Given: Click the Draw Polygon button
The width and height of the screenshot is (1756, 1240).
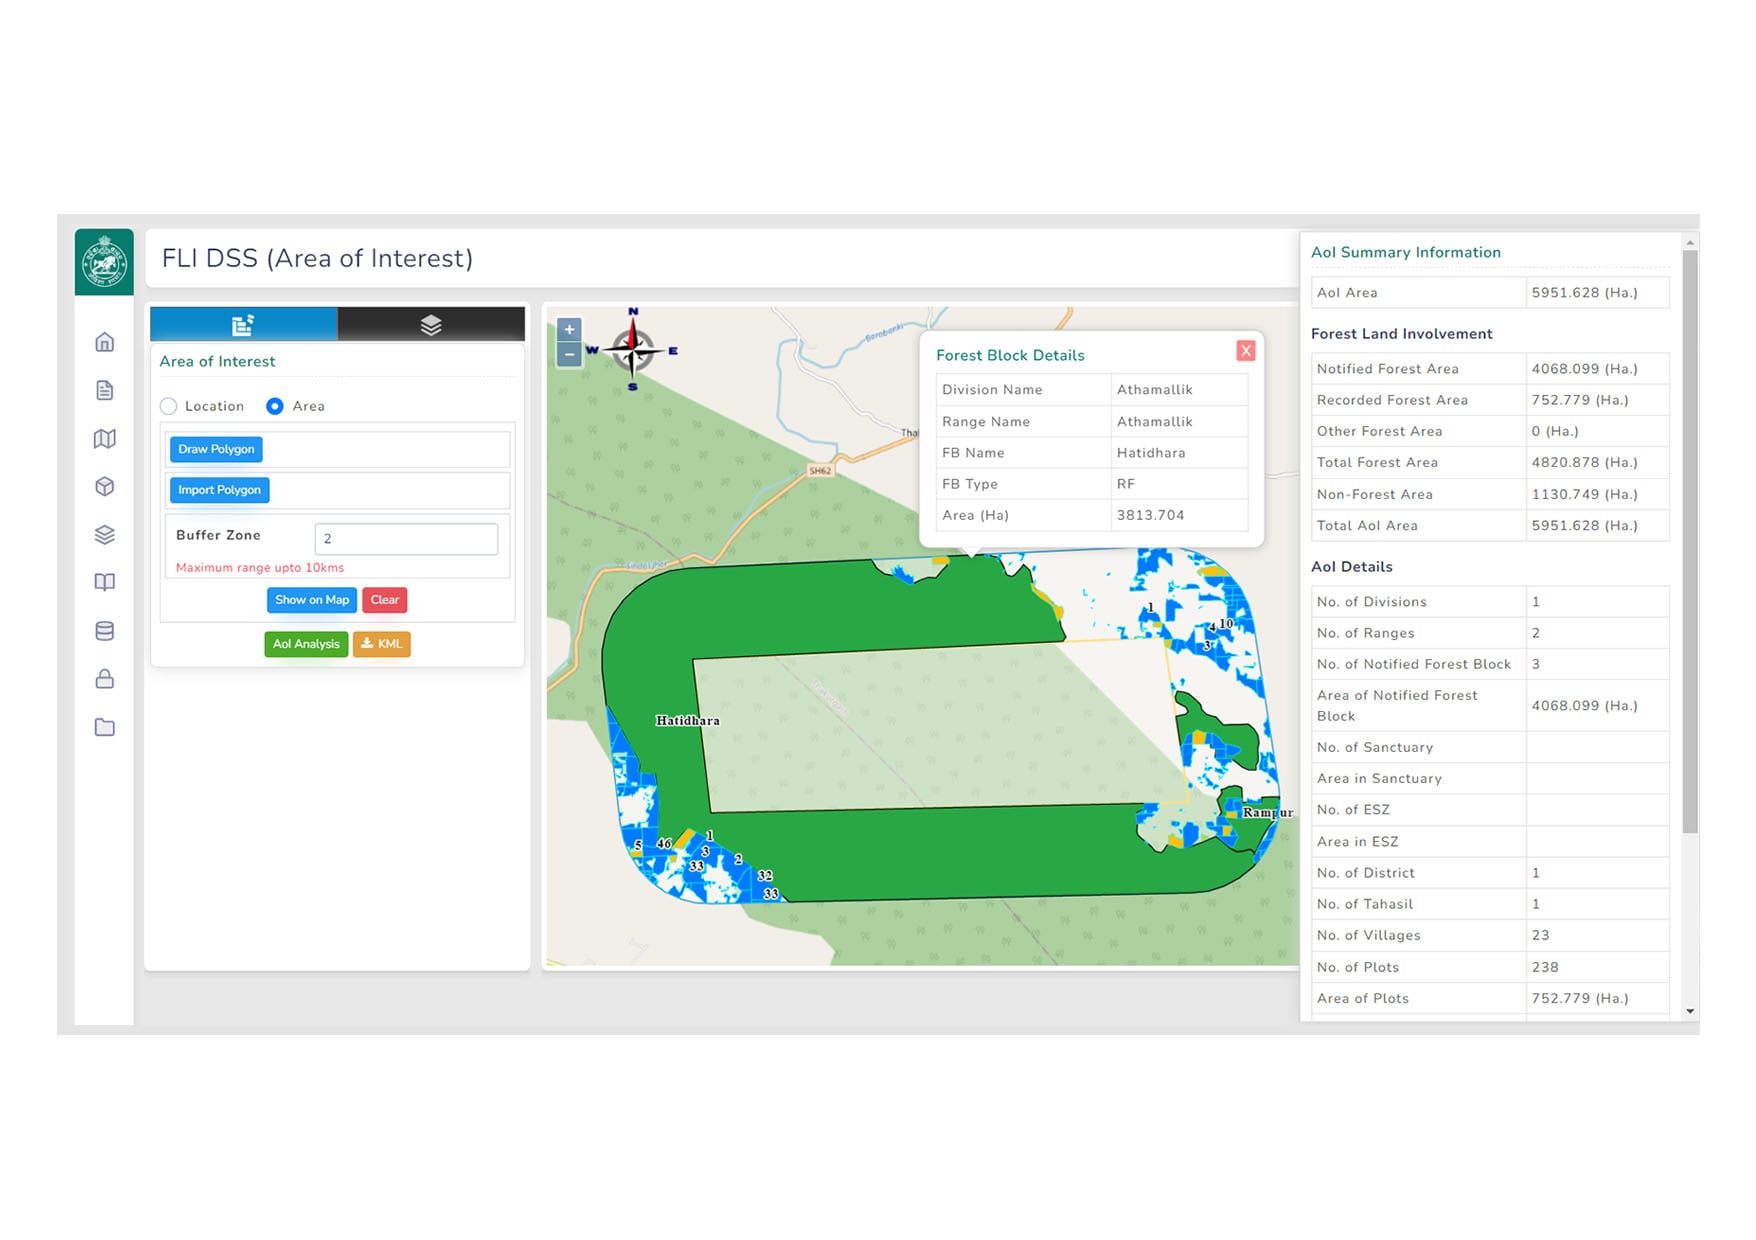Looking at the screenshot, I should (x=216, y=449).
